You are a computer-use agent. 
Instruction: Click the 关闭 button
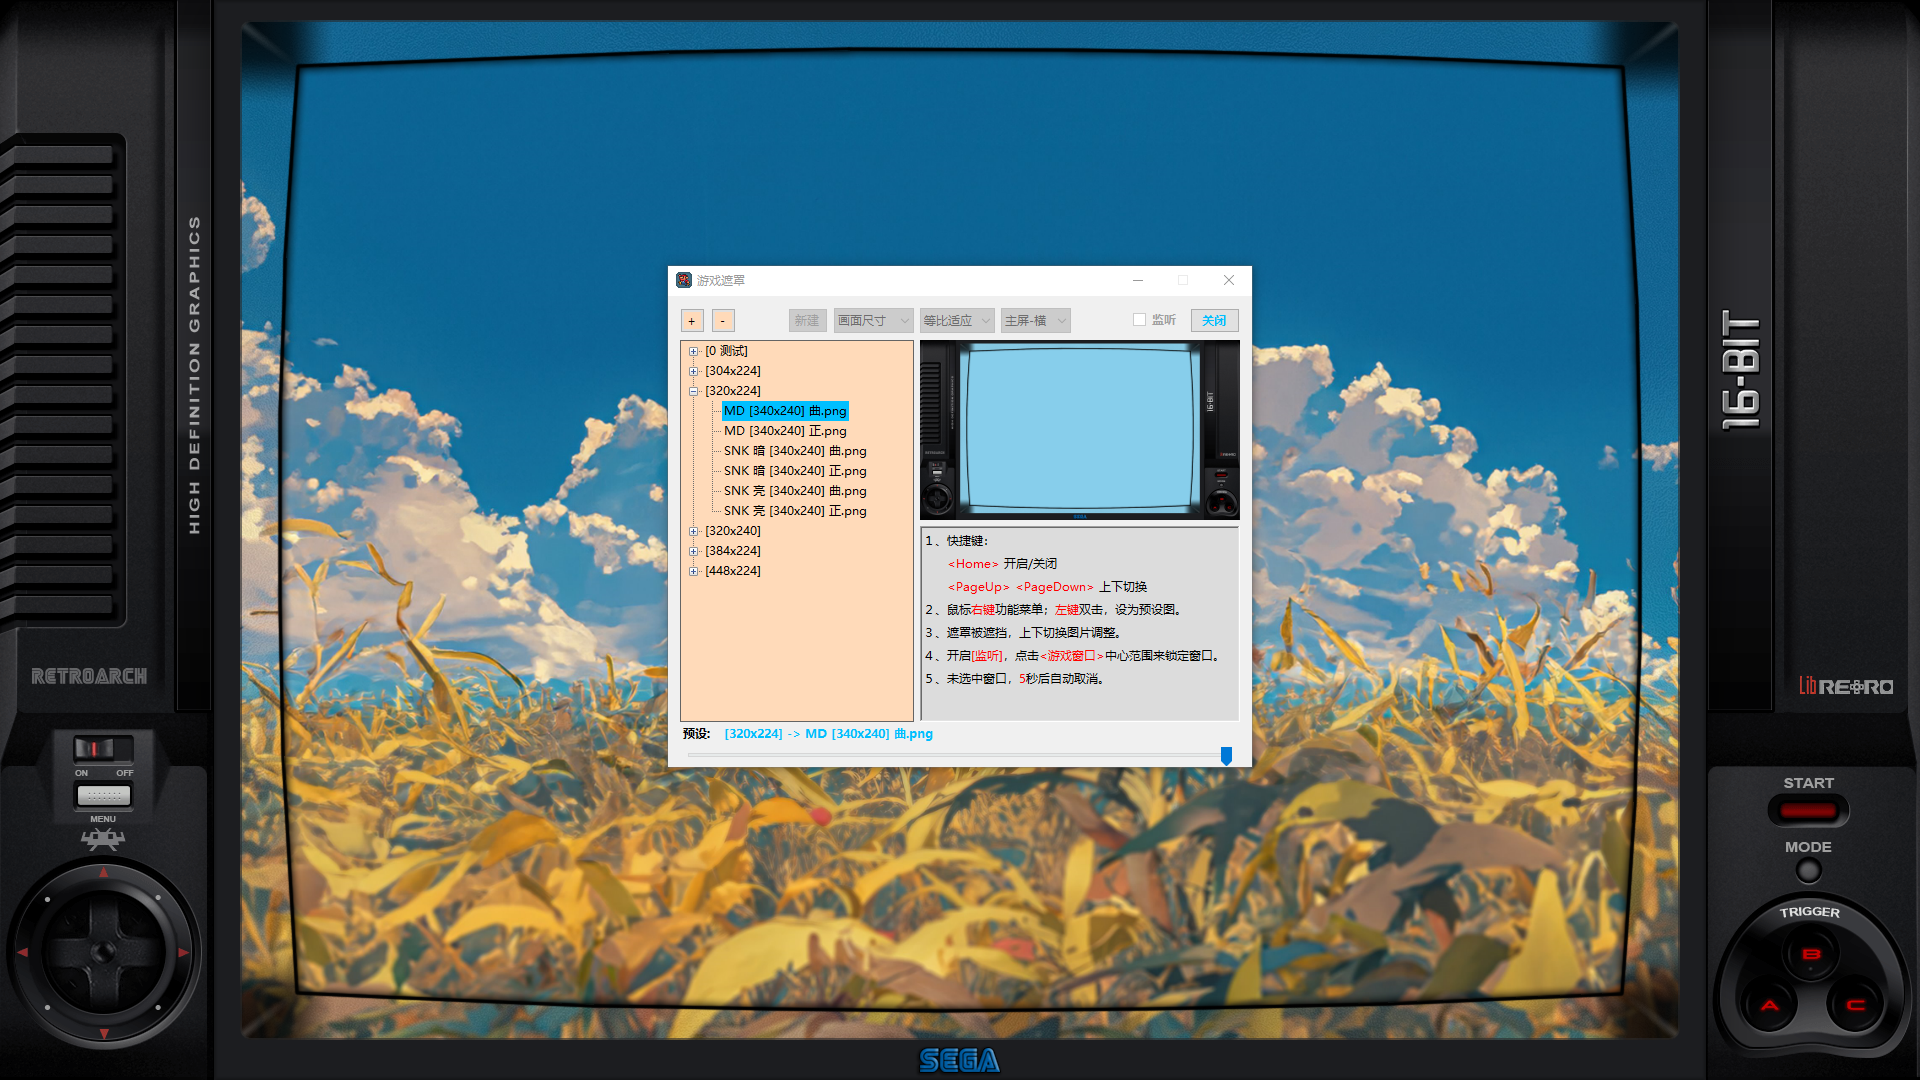(x=1214, y=321)
